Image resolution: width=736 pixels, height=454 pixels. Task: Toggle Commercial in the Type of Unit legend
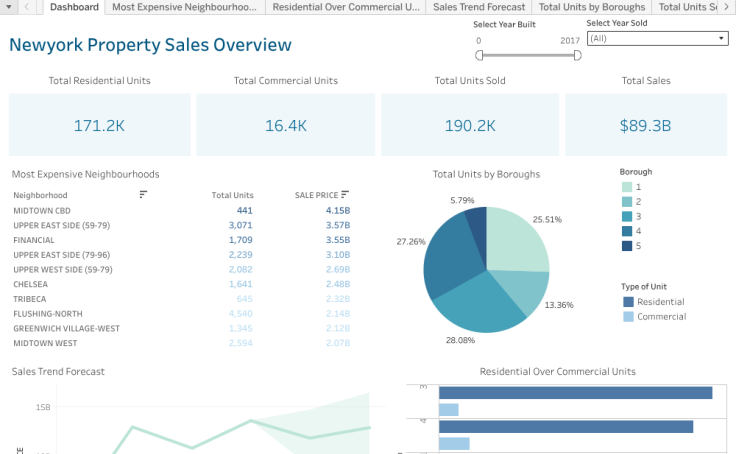pyautogui.click(x=628, y=317)
